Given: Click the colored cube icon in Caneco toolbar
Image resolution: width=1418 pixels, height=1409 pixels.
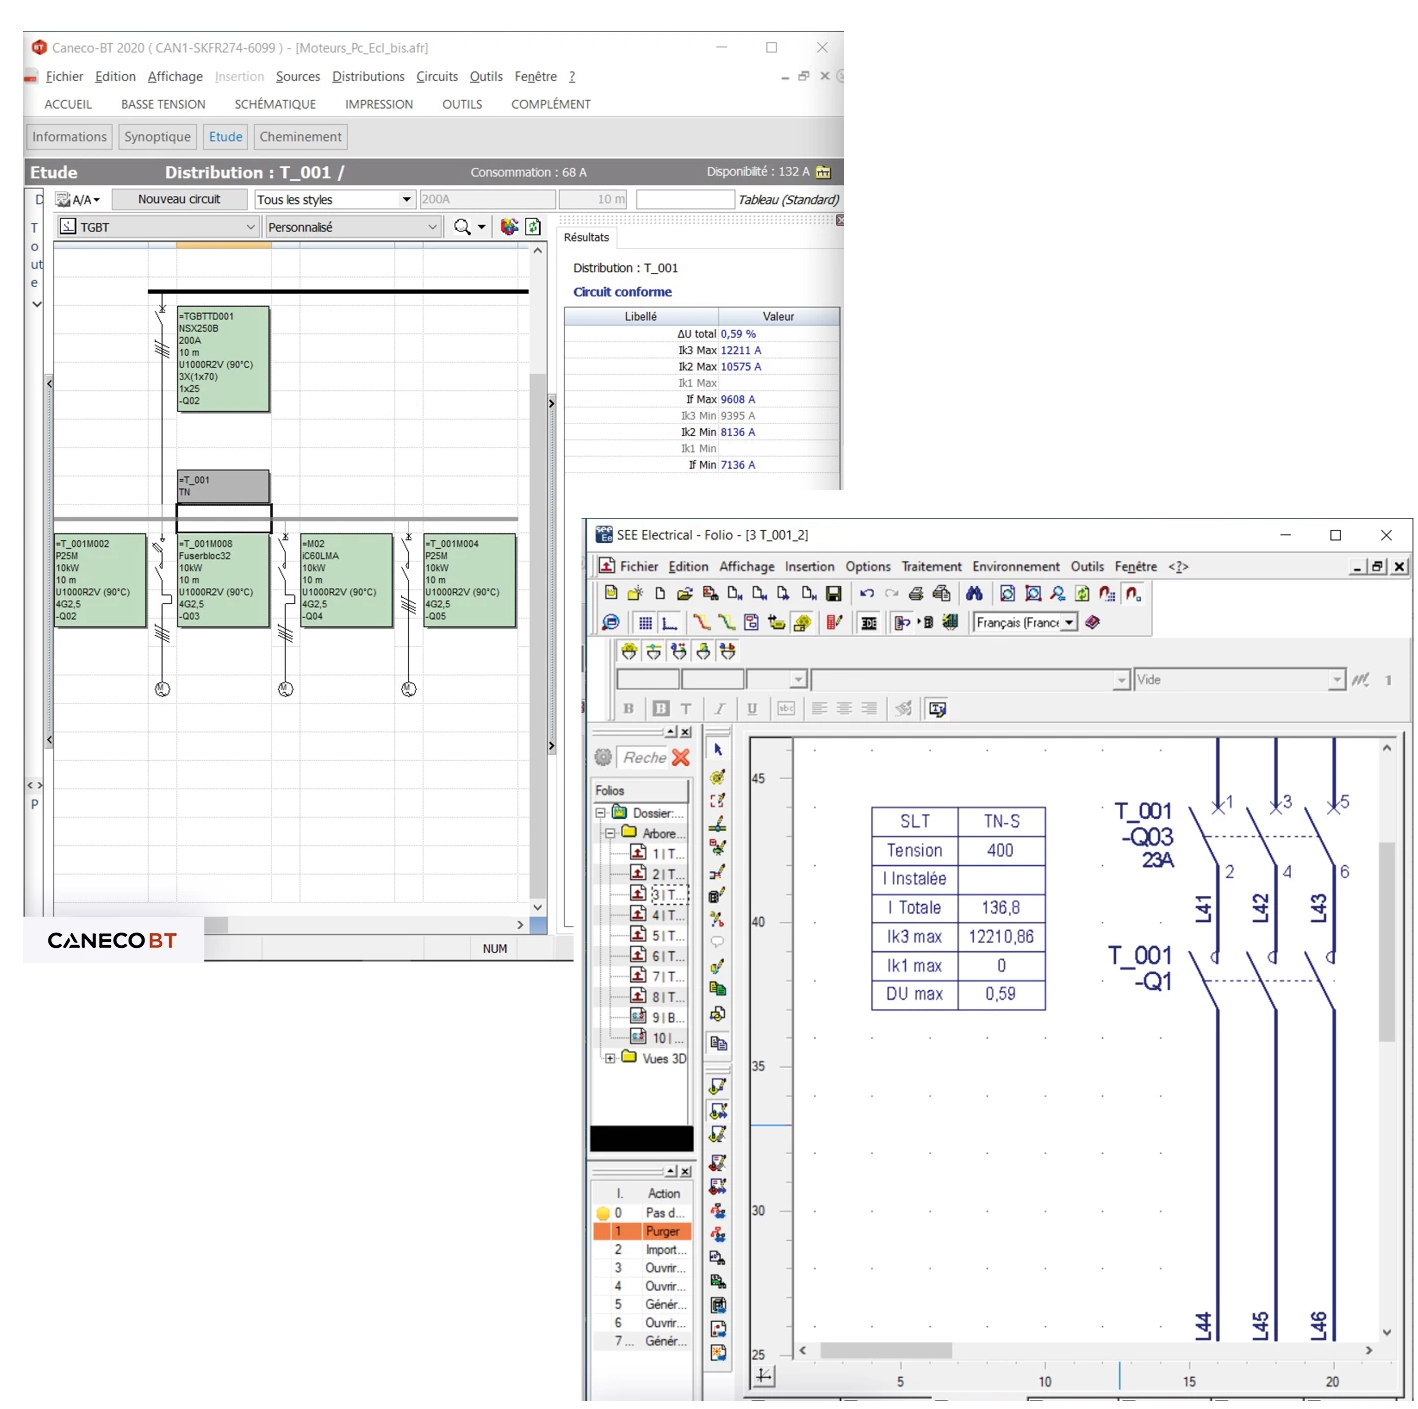Looking at the screenshot, I should tap(509, 228).
